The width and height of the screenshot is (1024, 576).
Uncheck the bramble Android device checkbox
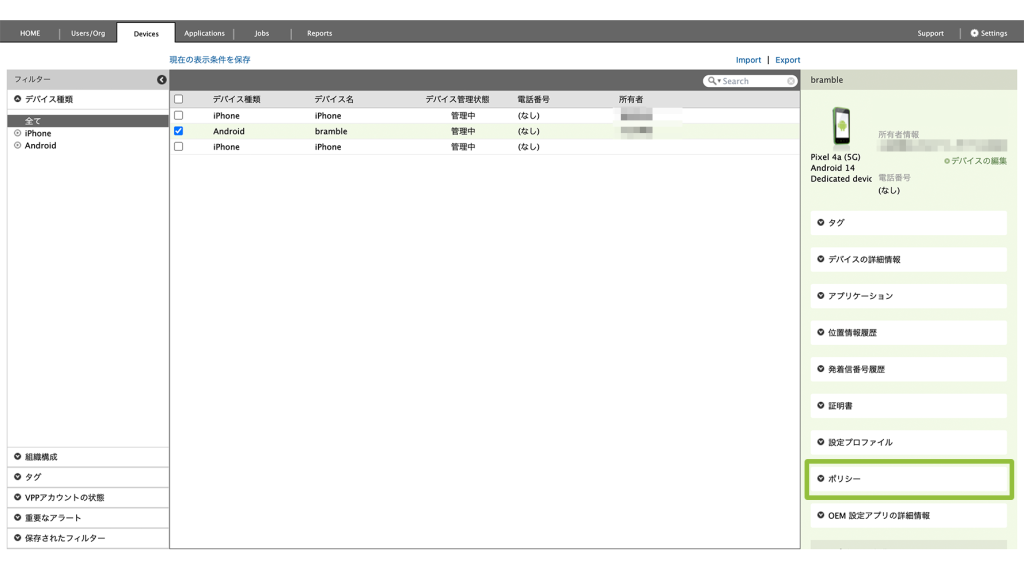[x=179, y=131]
